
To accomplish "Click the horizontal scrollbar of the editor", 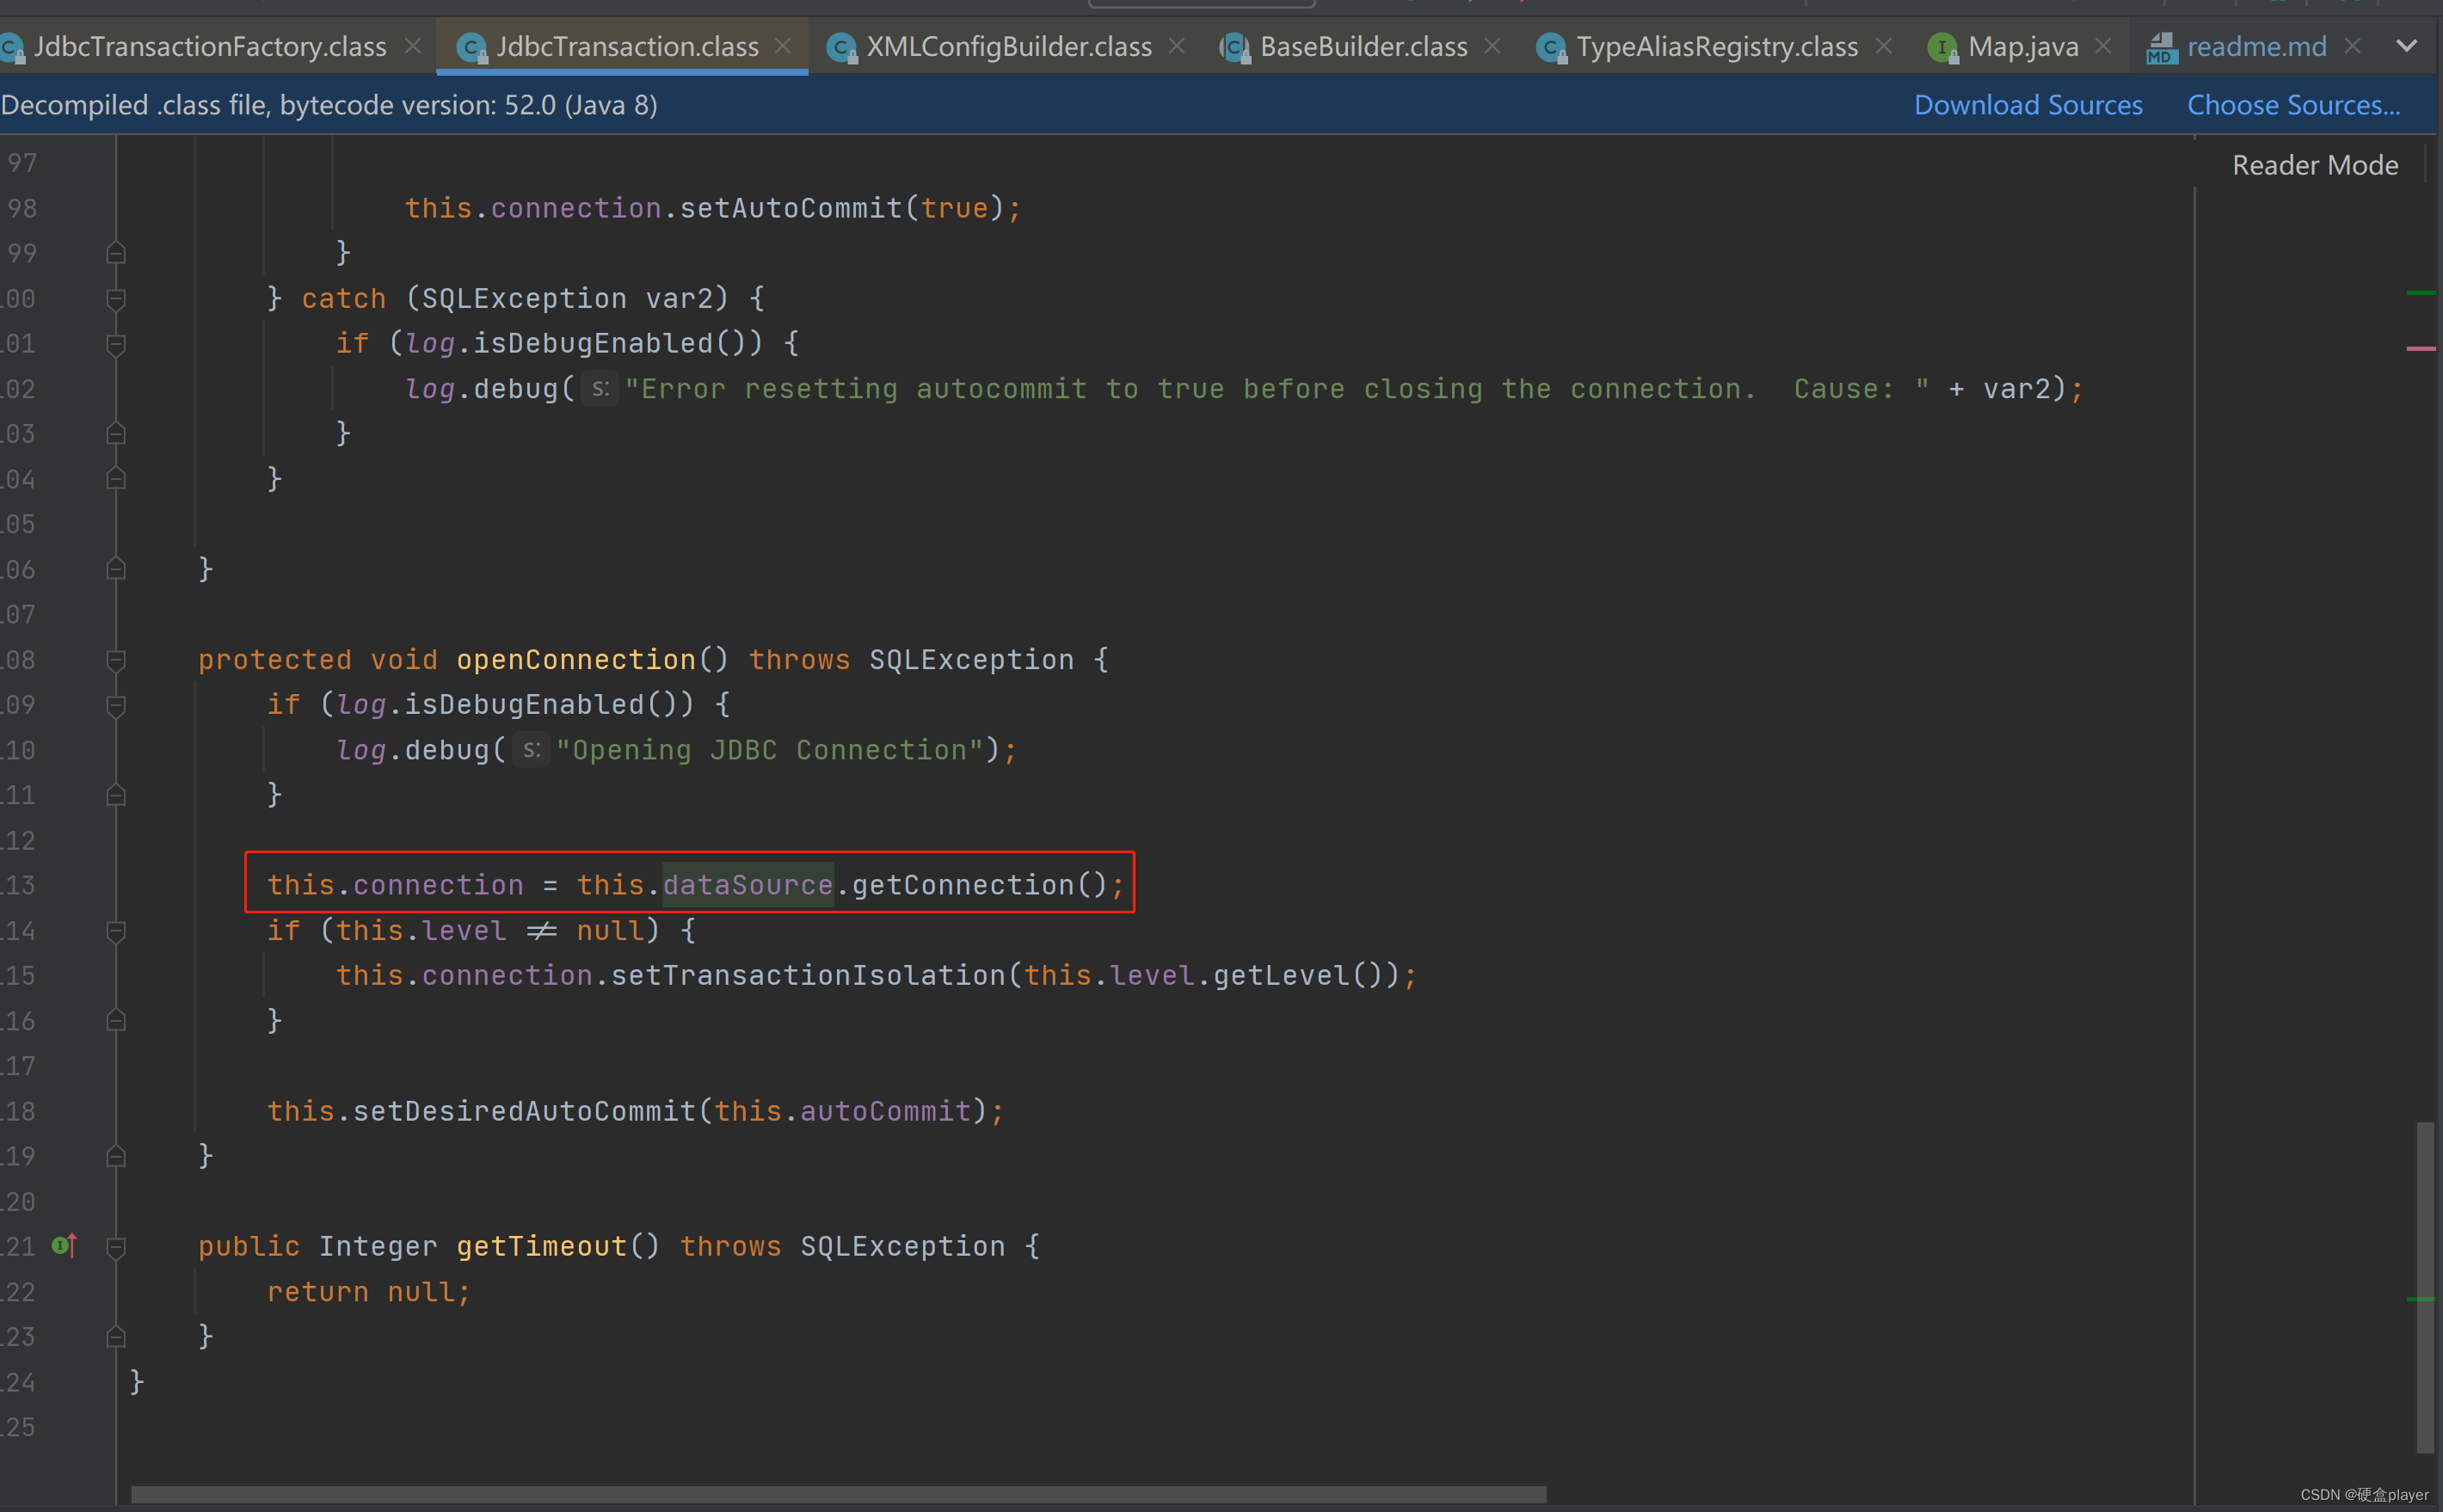I will (x=838, y=1494).
